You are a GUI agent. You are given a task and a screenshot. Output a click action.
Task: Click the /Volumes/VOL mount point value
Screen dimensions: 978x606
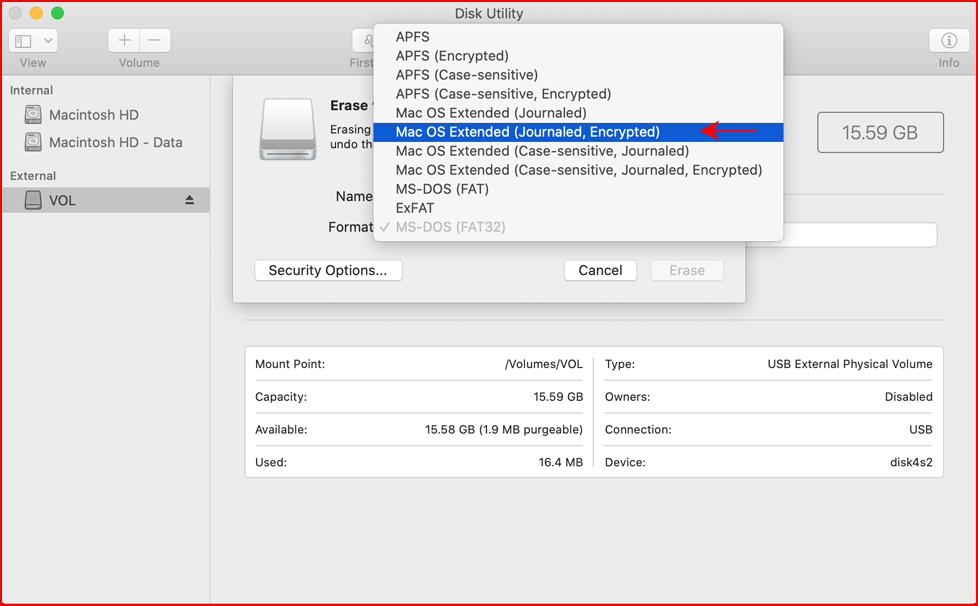[543, 364]
